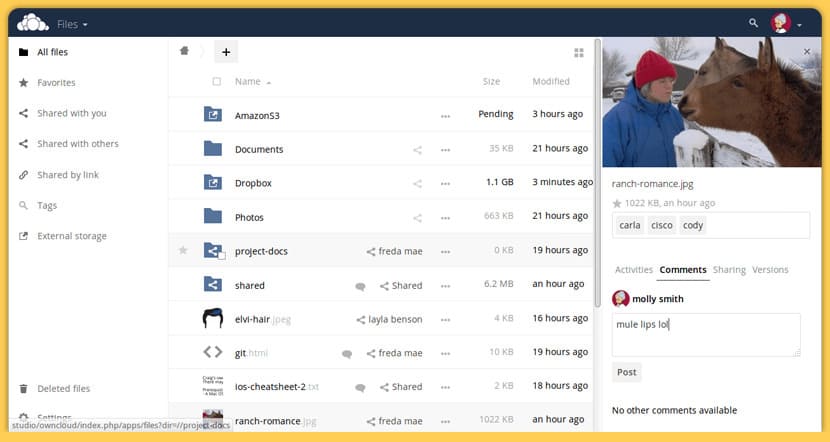830x442 pixels.
Task: Post the comment
Action: 627,372
